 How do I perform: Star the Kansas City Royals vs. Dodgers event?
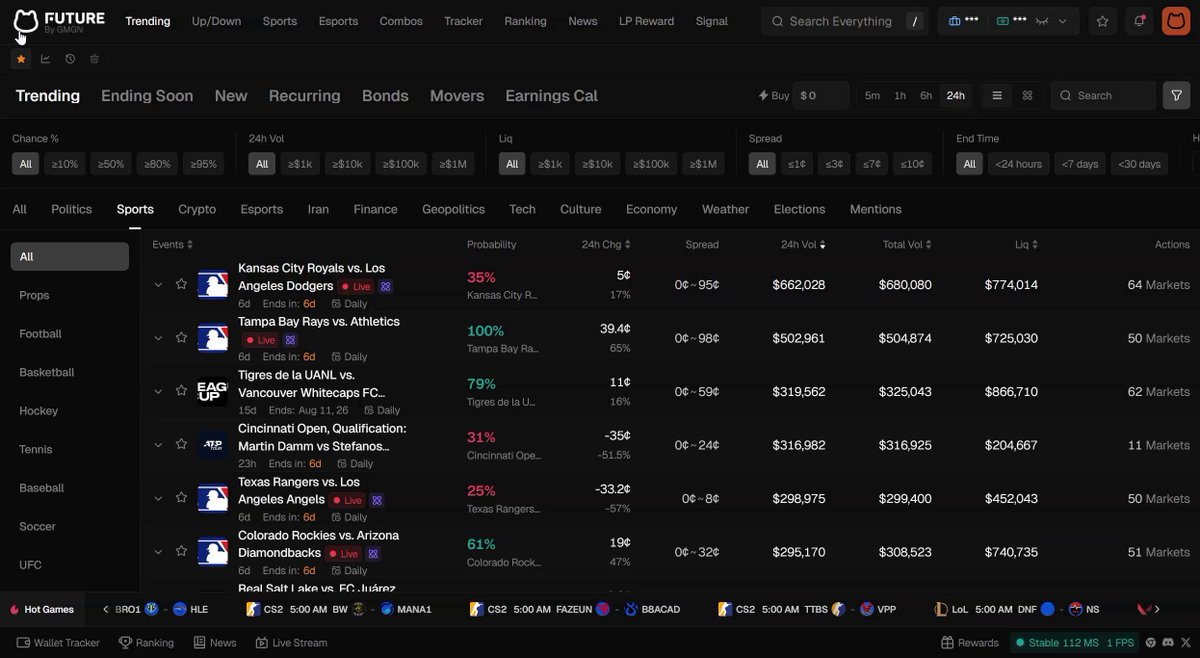click(181, 284)
